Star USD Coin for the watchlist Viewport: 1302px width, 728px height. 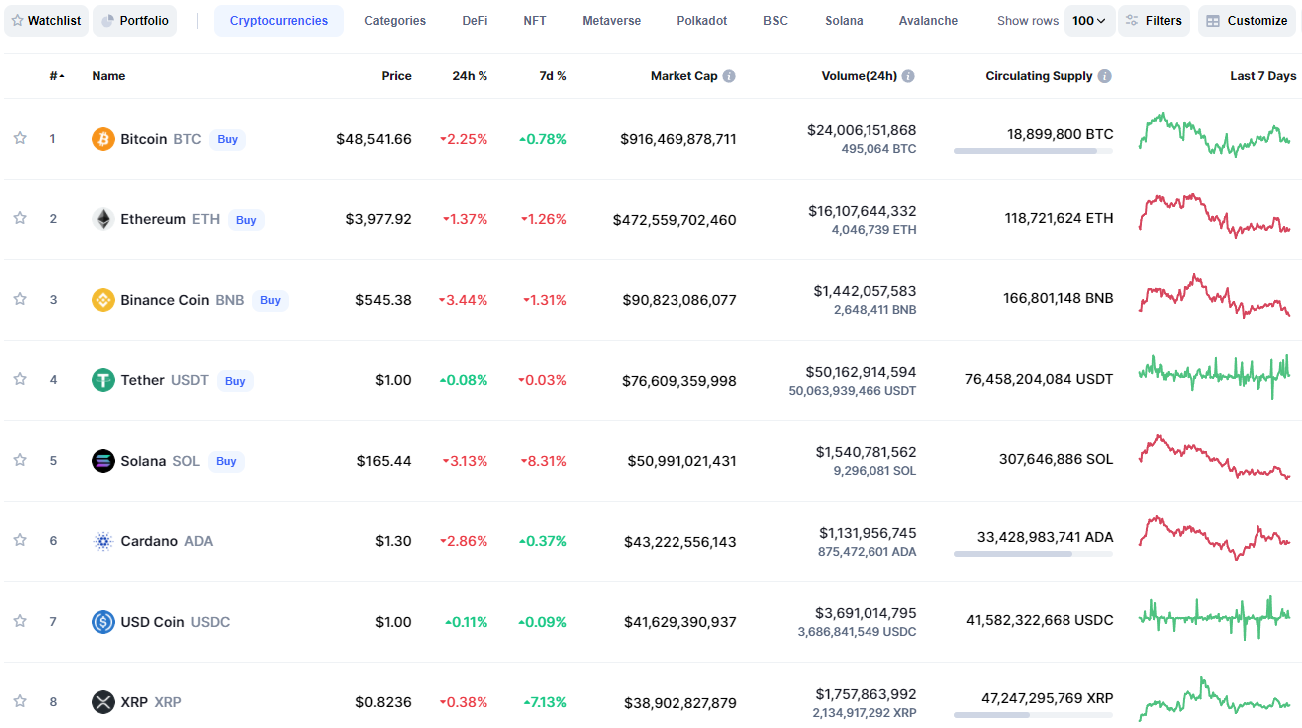click(x=19, y=621)
